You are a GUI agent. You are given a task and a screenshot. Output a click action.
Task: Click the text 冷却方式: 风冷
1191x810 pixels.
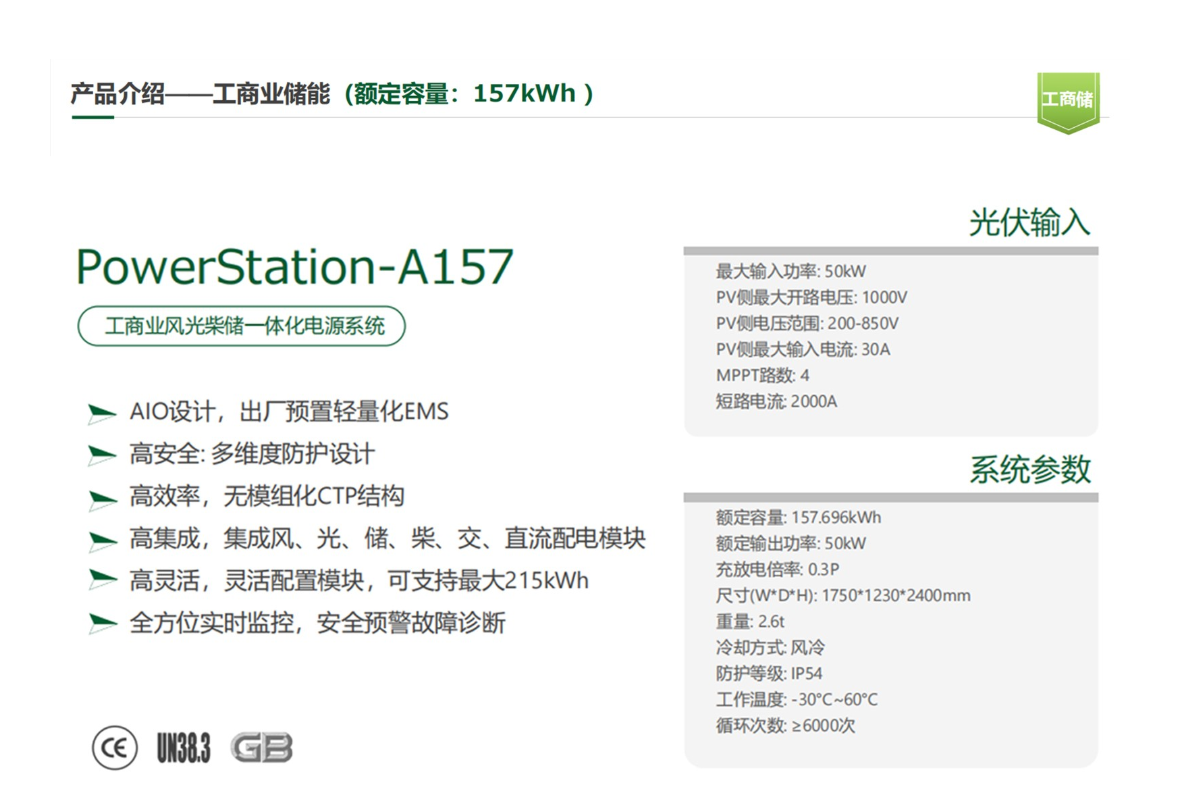[769, 647]
